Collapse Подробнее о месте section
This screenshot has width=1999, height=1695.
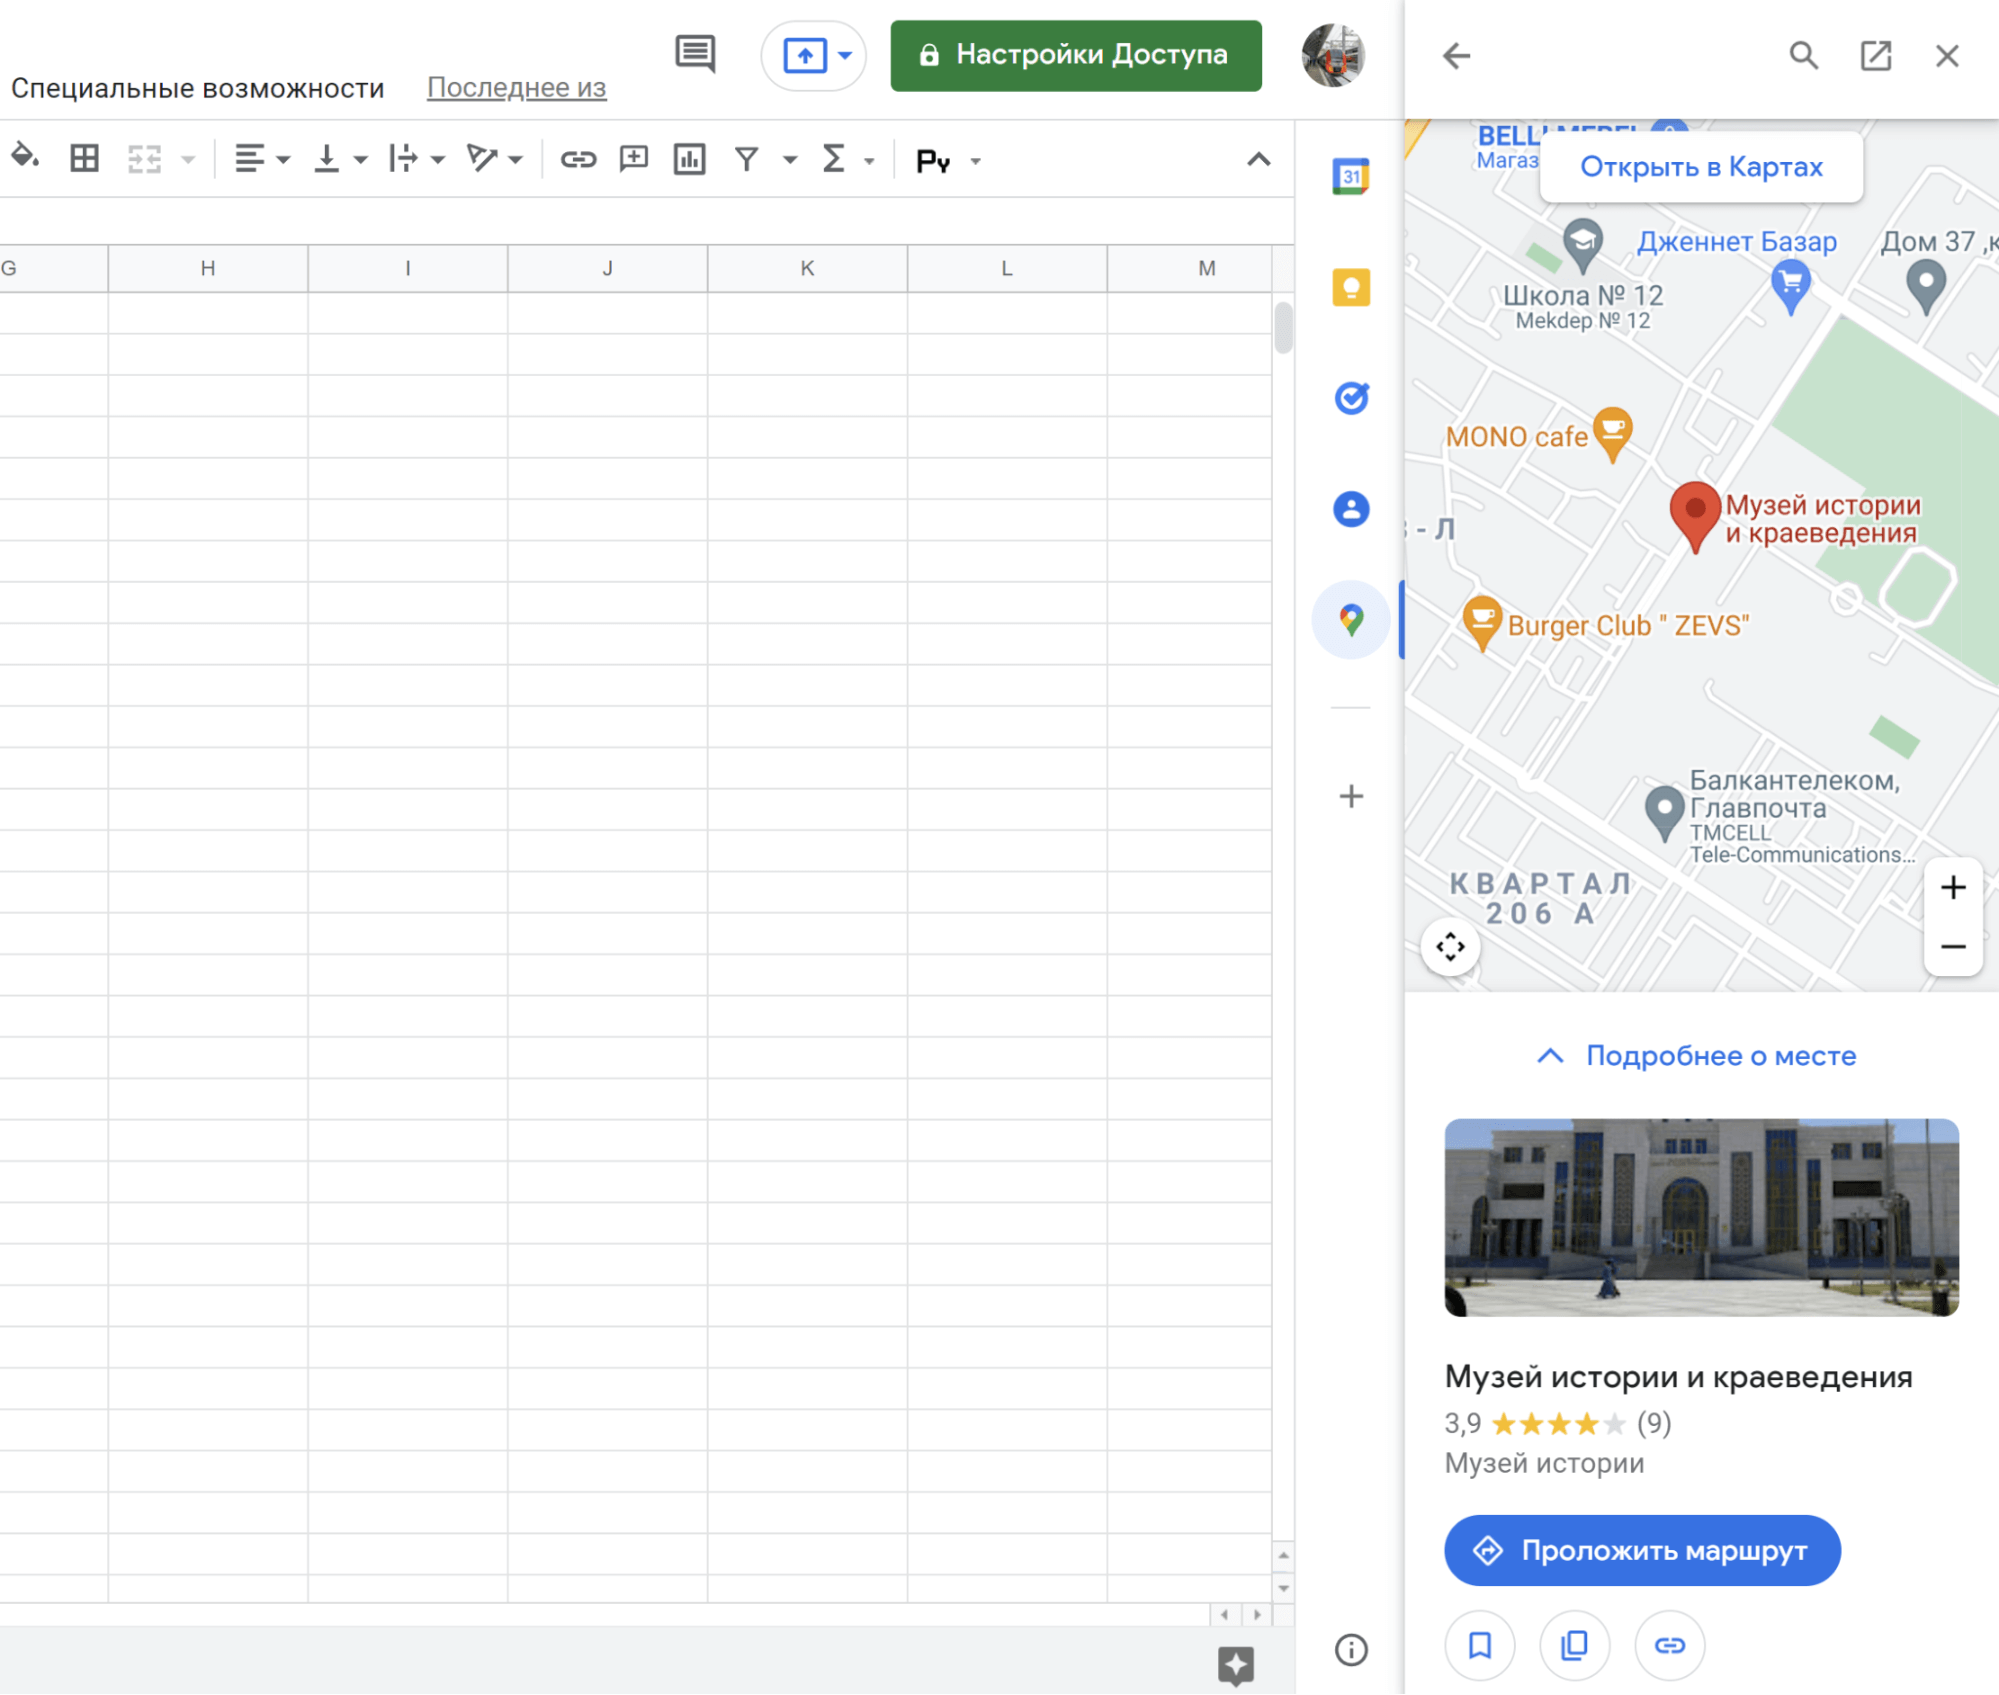tap(1696, 1056)
